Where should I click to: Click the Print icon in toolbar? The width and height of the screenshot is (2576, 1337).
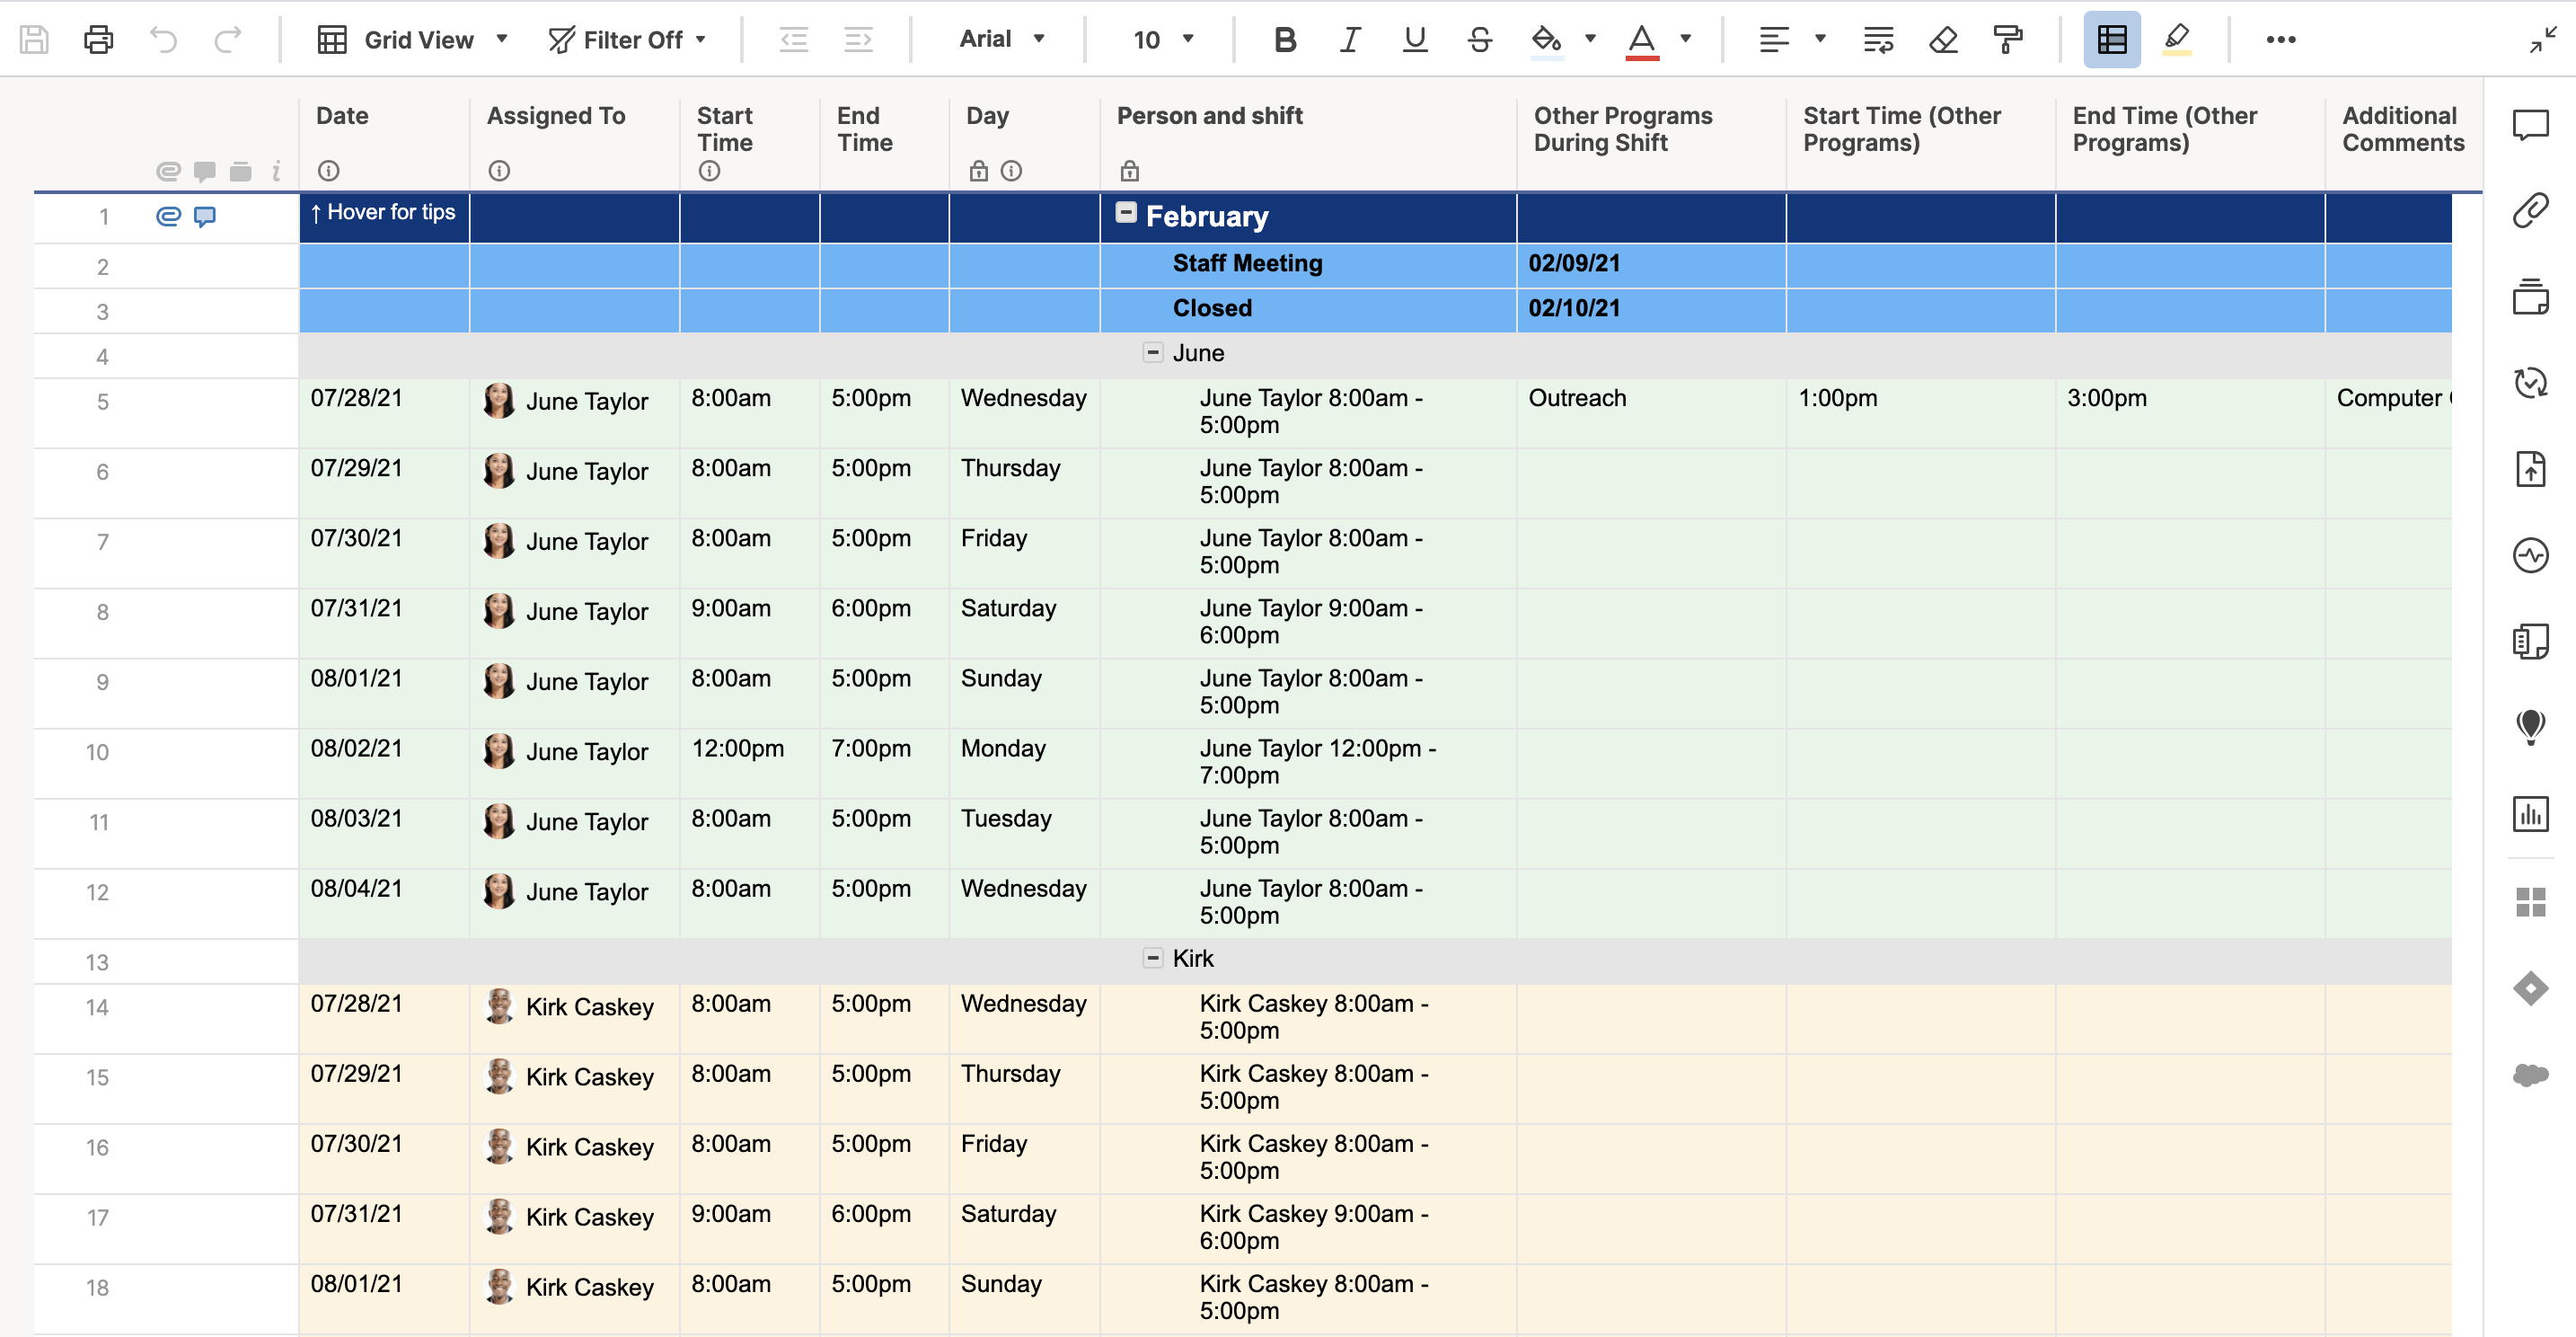[x=98, y=40]
